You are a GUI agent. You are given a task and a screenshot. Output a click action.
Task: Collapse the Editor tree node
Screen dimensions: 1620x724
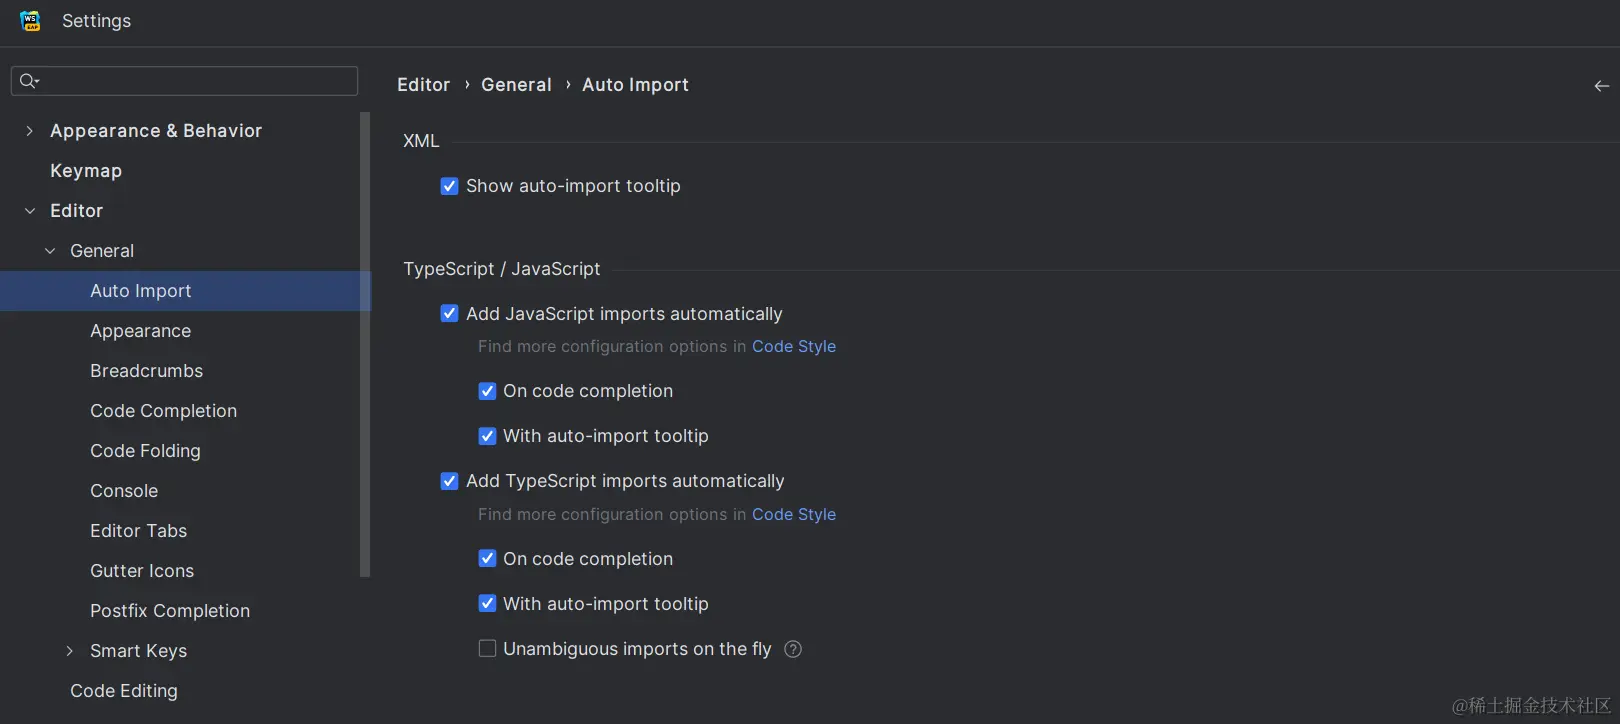pyautogui.click(x=29, y=210)
